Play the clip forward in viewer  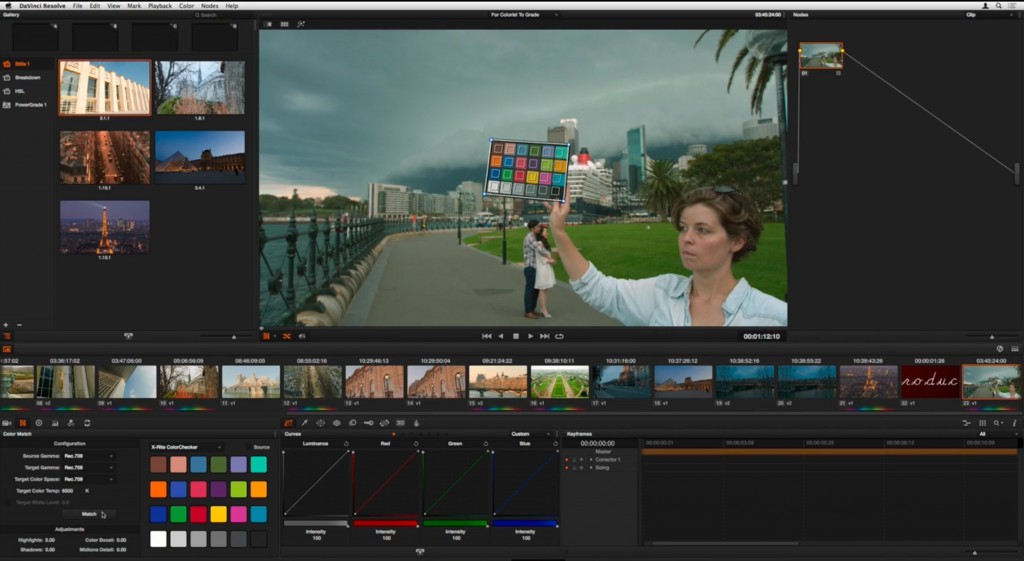coord(530,336)
